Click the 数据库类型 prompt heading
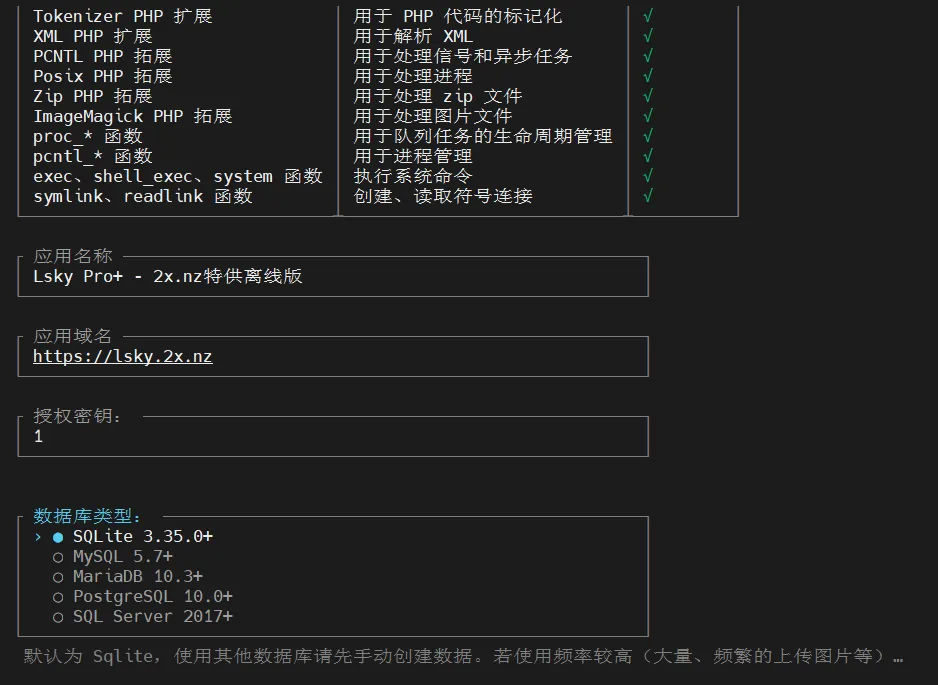Screen dimensions: 938x685 point(87,516)
